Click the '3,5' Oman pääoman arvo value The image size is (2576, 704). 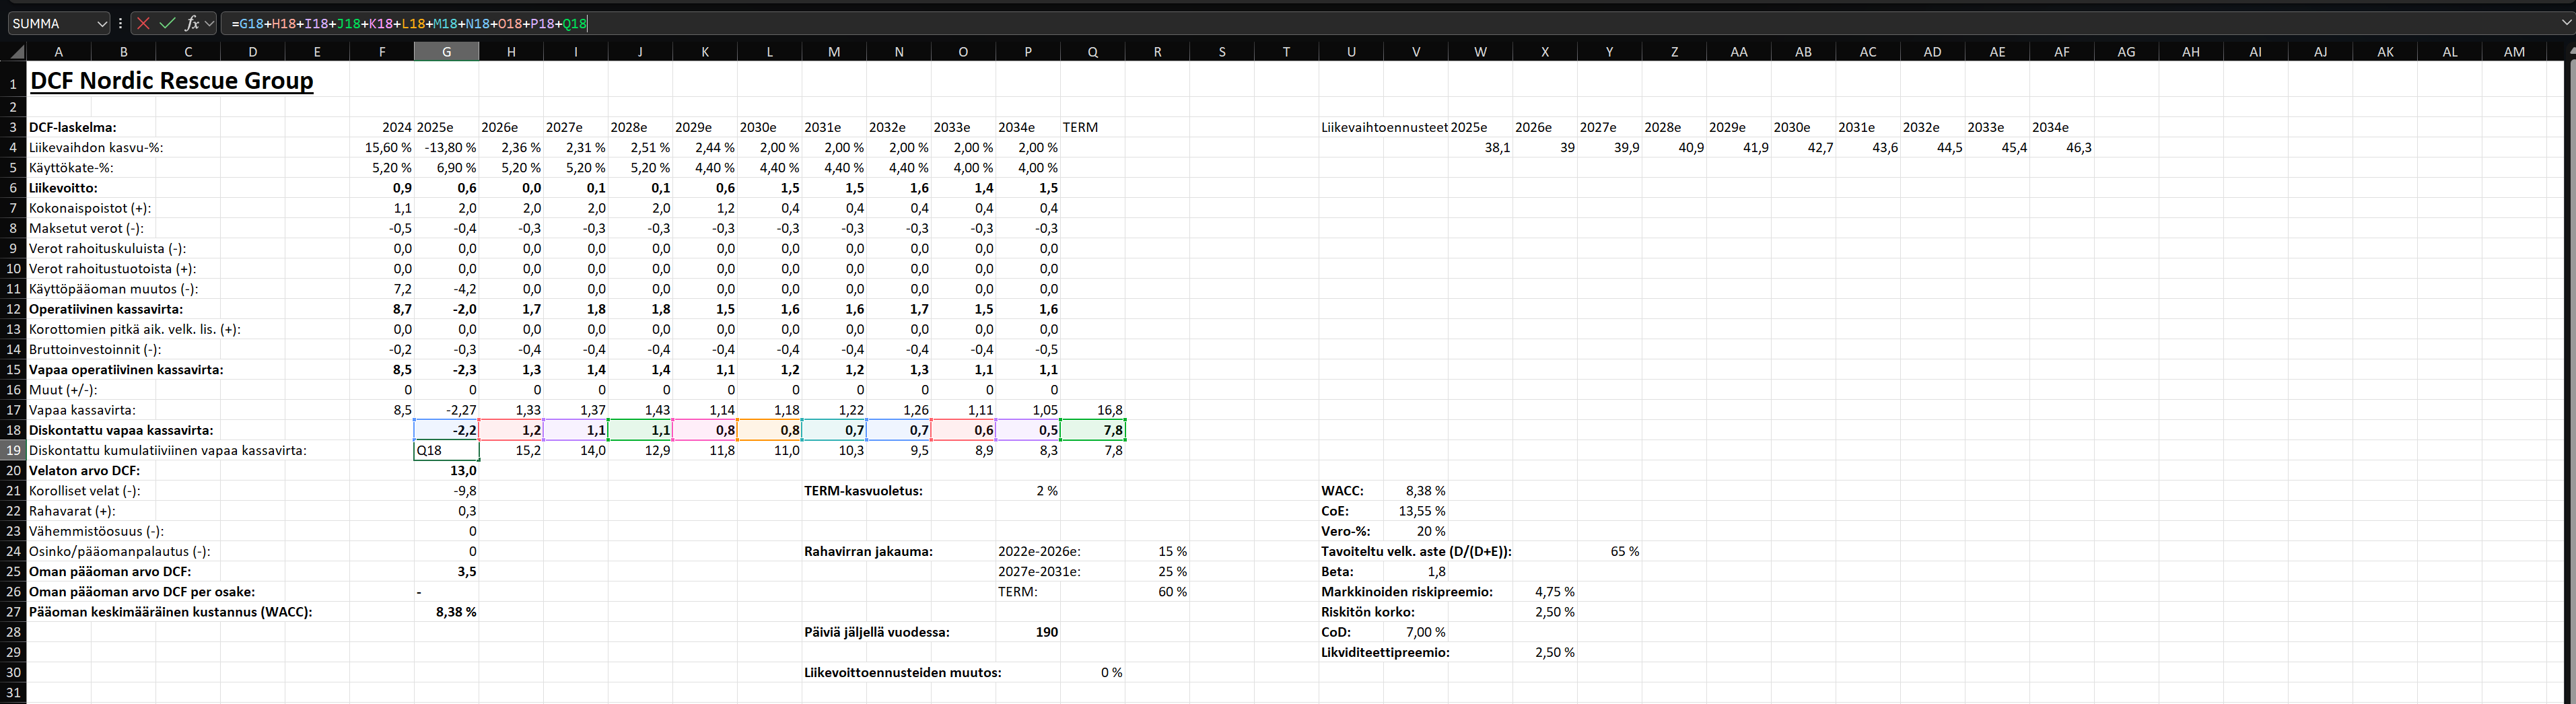(446, 571)
